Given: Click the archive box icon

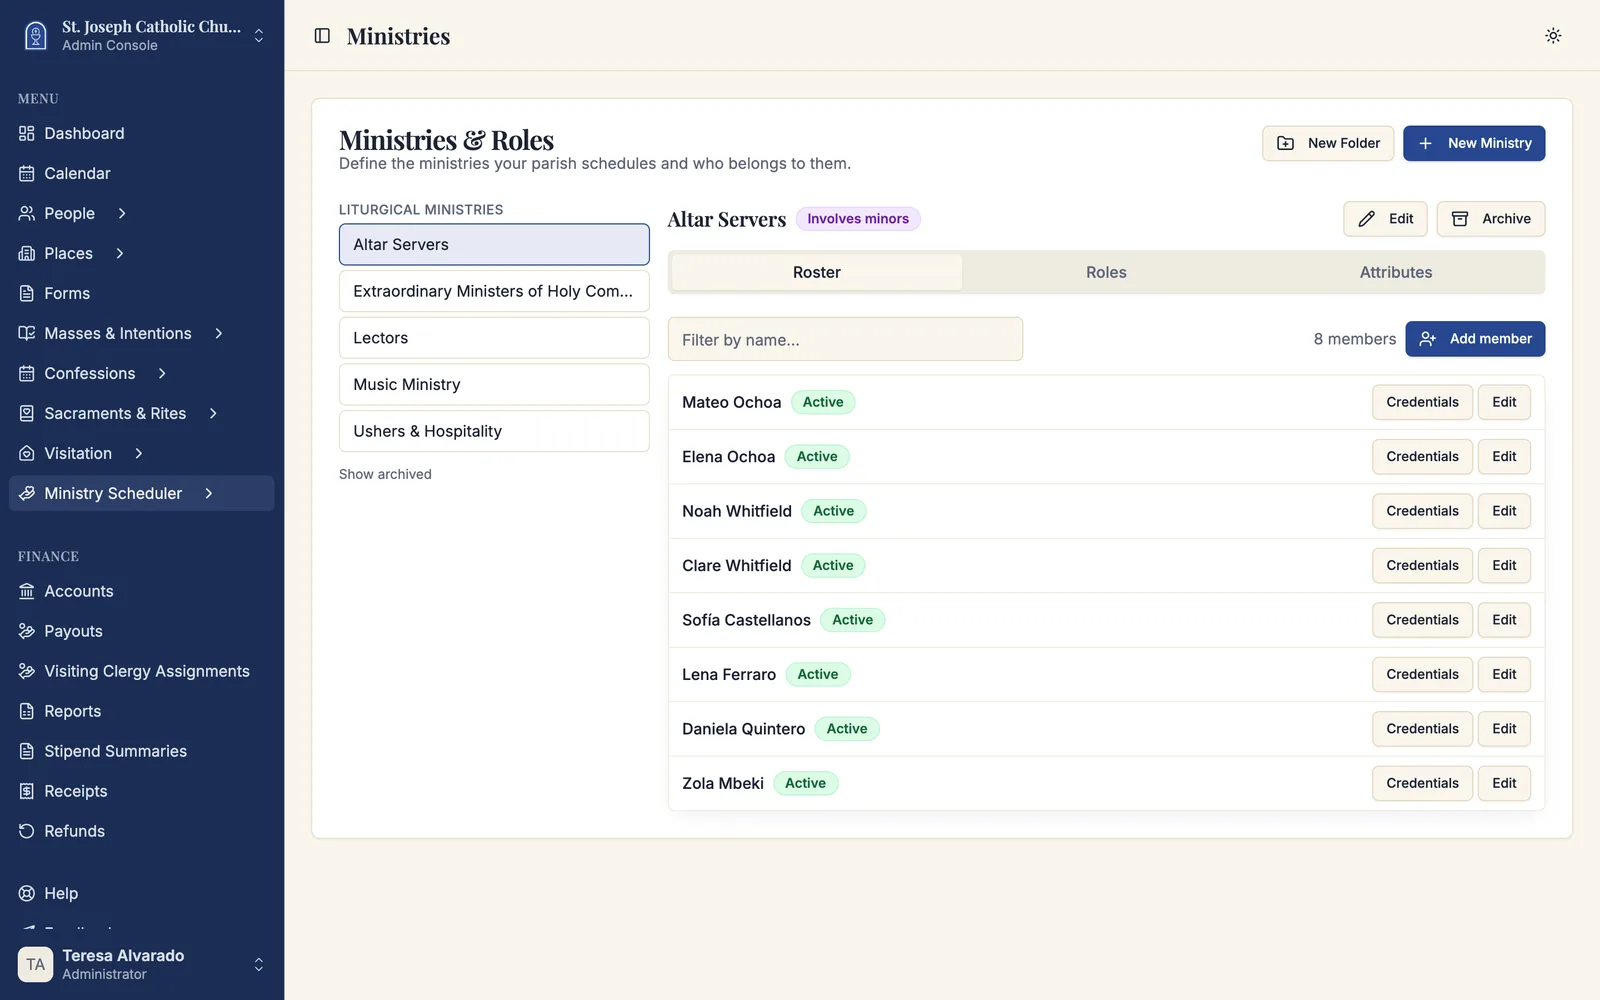Looking at the screenshot, I should [x=1460, y=219].
